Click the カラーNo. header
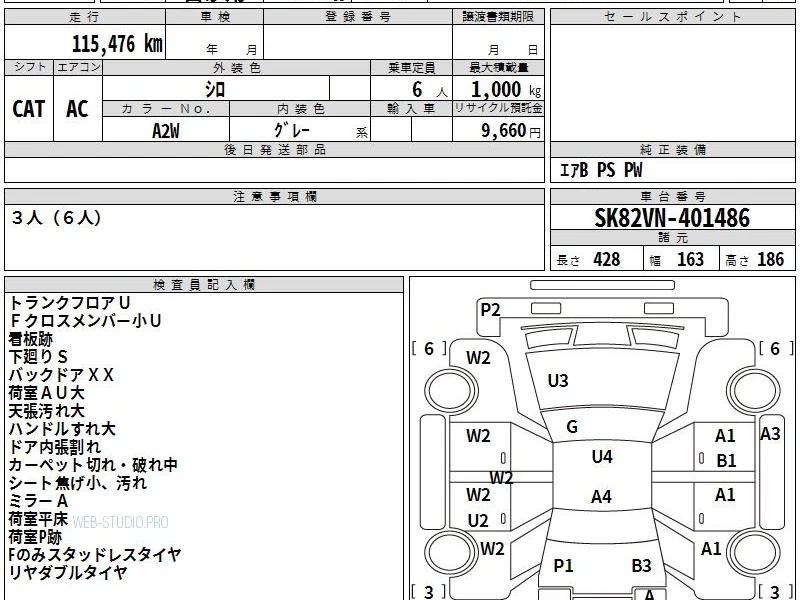This screenshot has height=600, width=800. [166, 109]
